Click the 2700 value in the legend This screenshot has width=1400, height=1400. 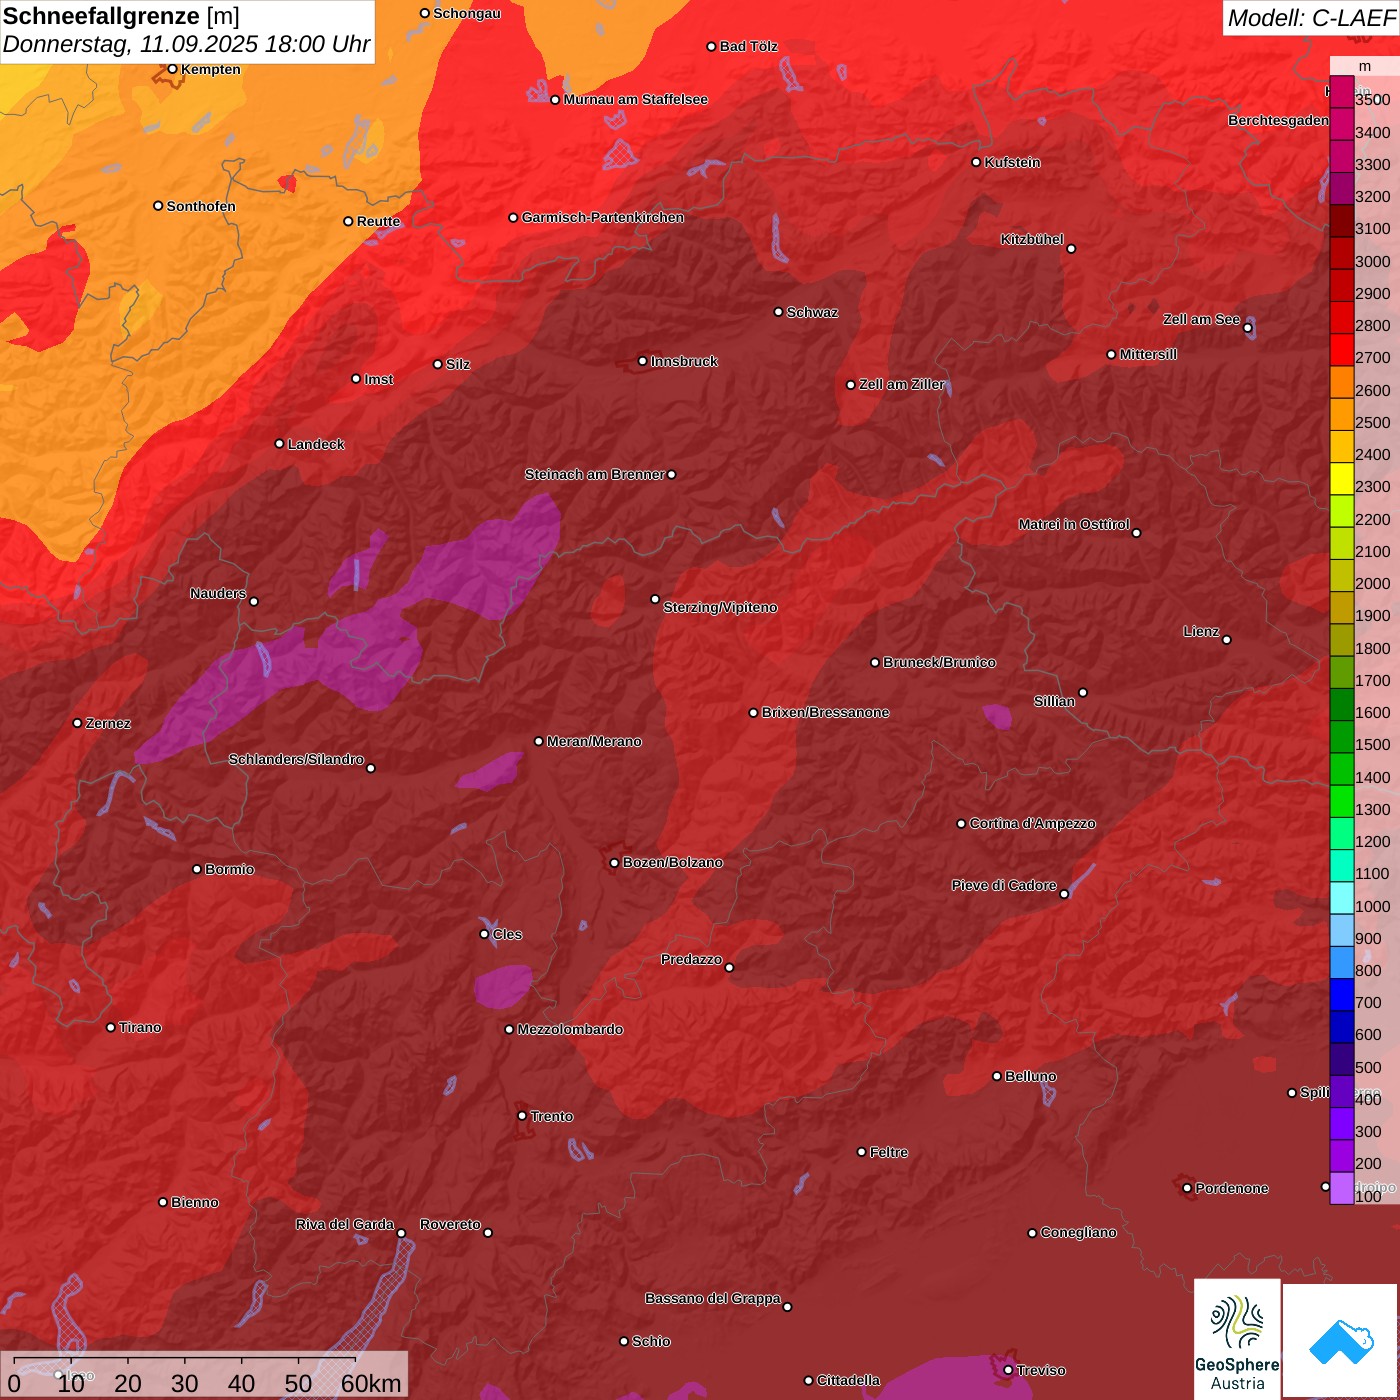click(1372, 358)
